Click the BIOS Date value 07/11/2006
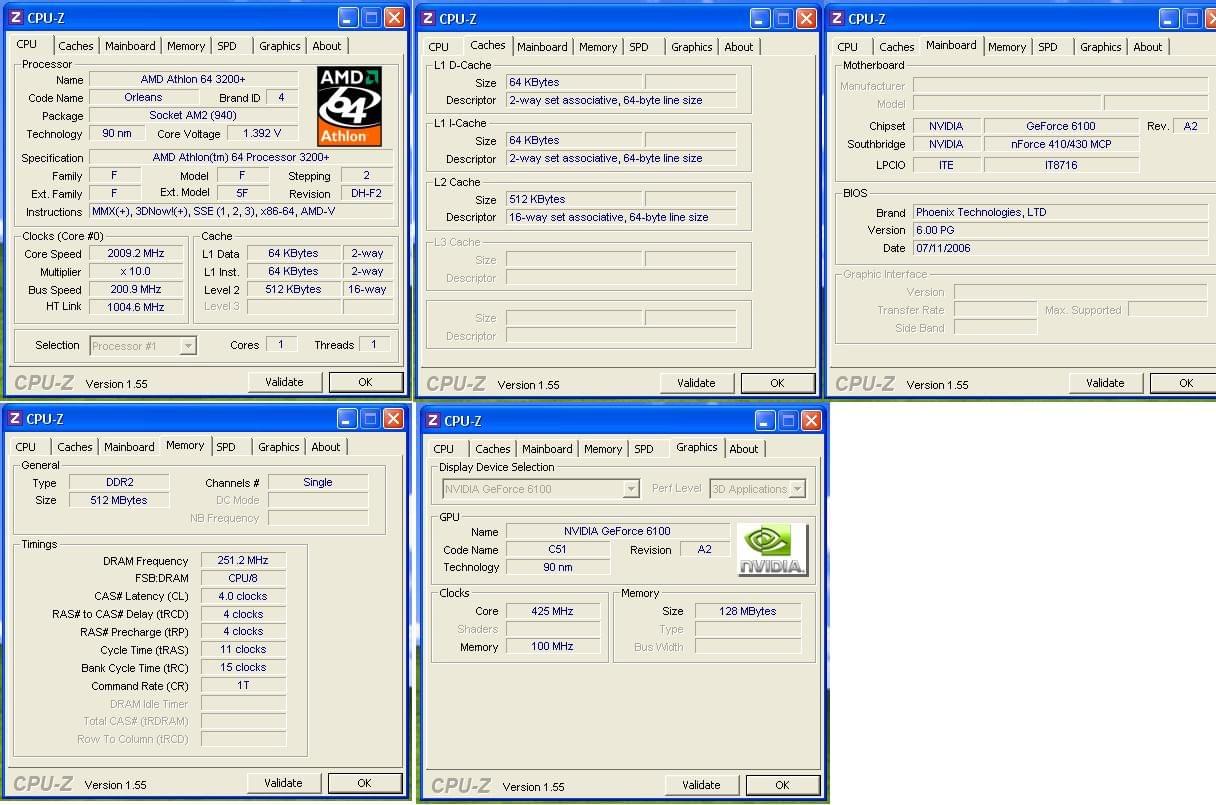Screen dimensions: 1216x805 click(1060, 248)
